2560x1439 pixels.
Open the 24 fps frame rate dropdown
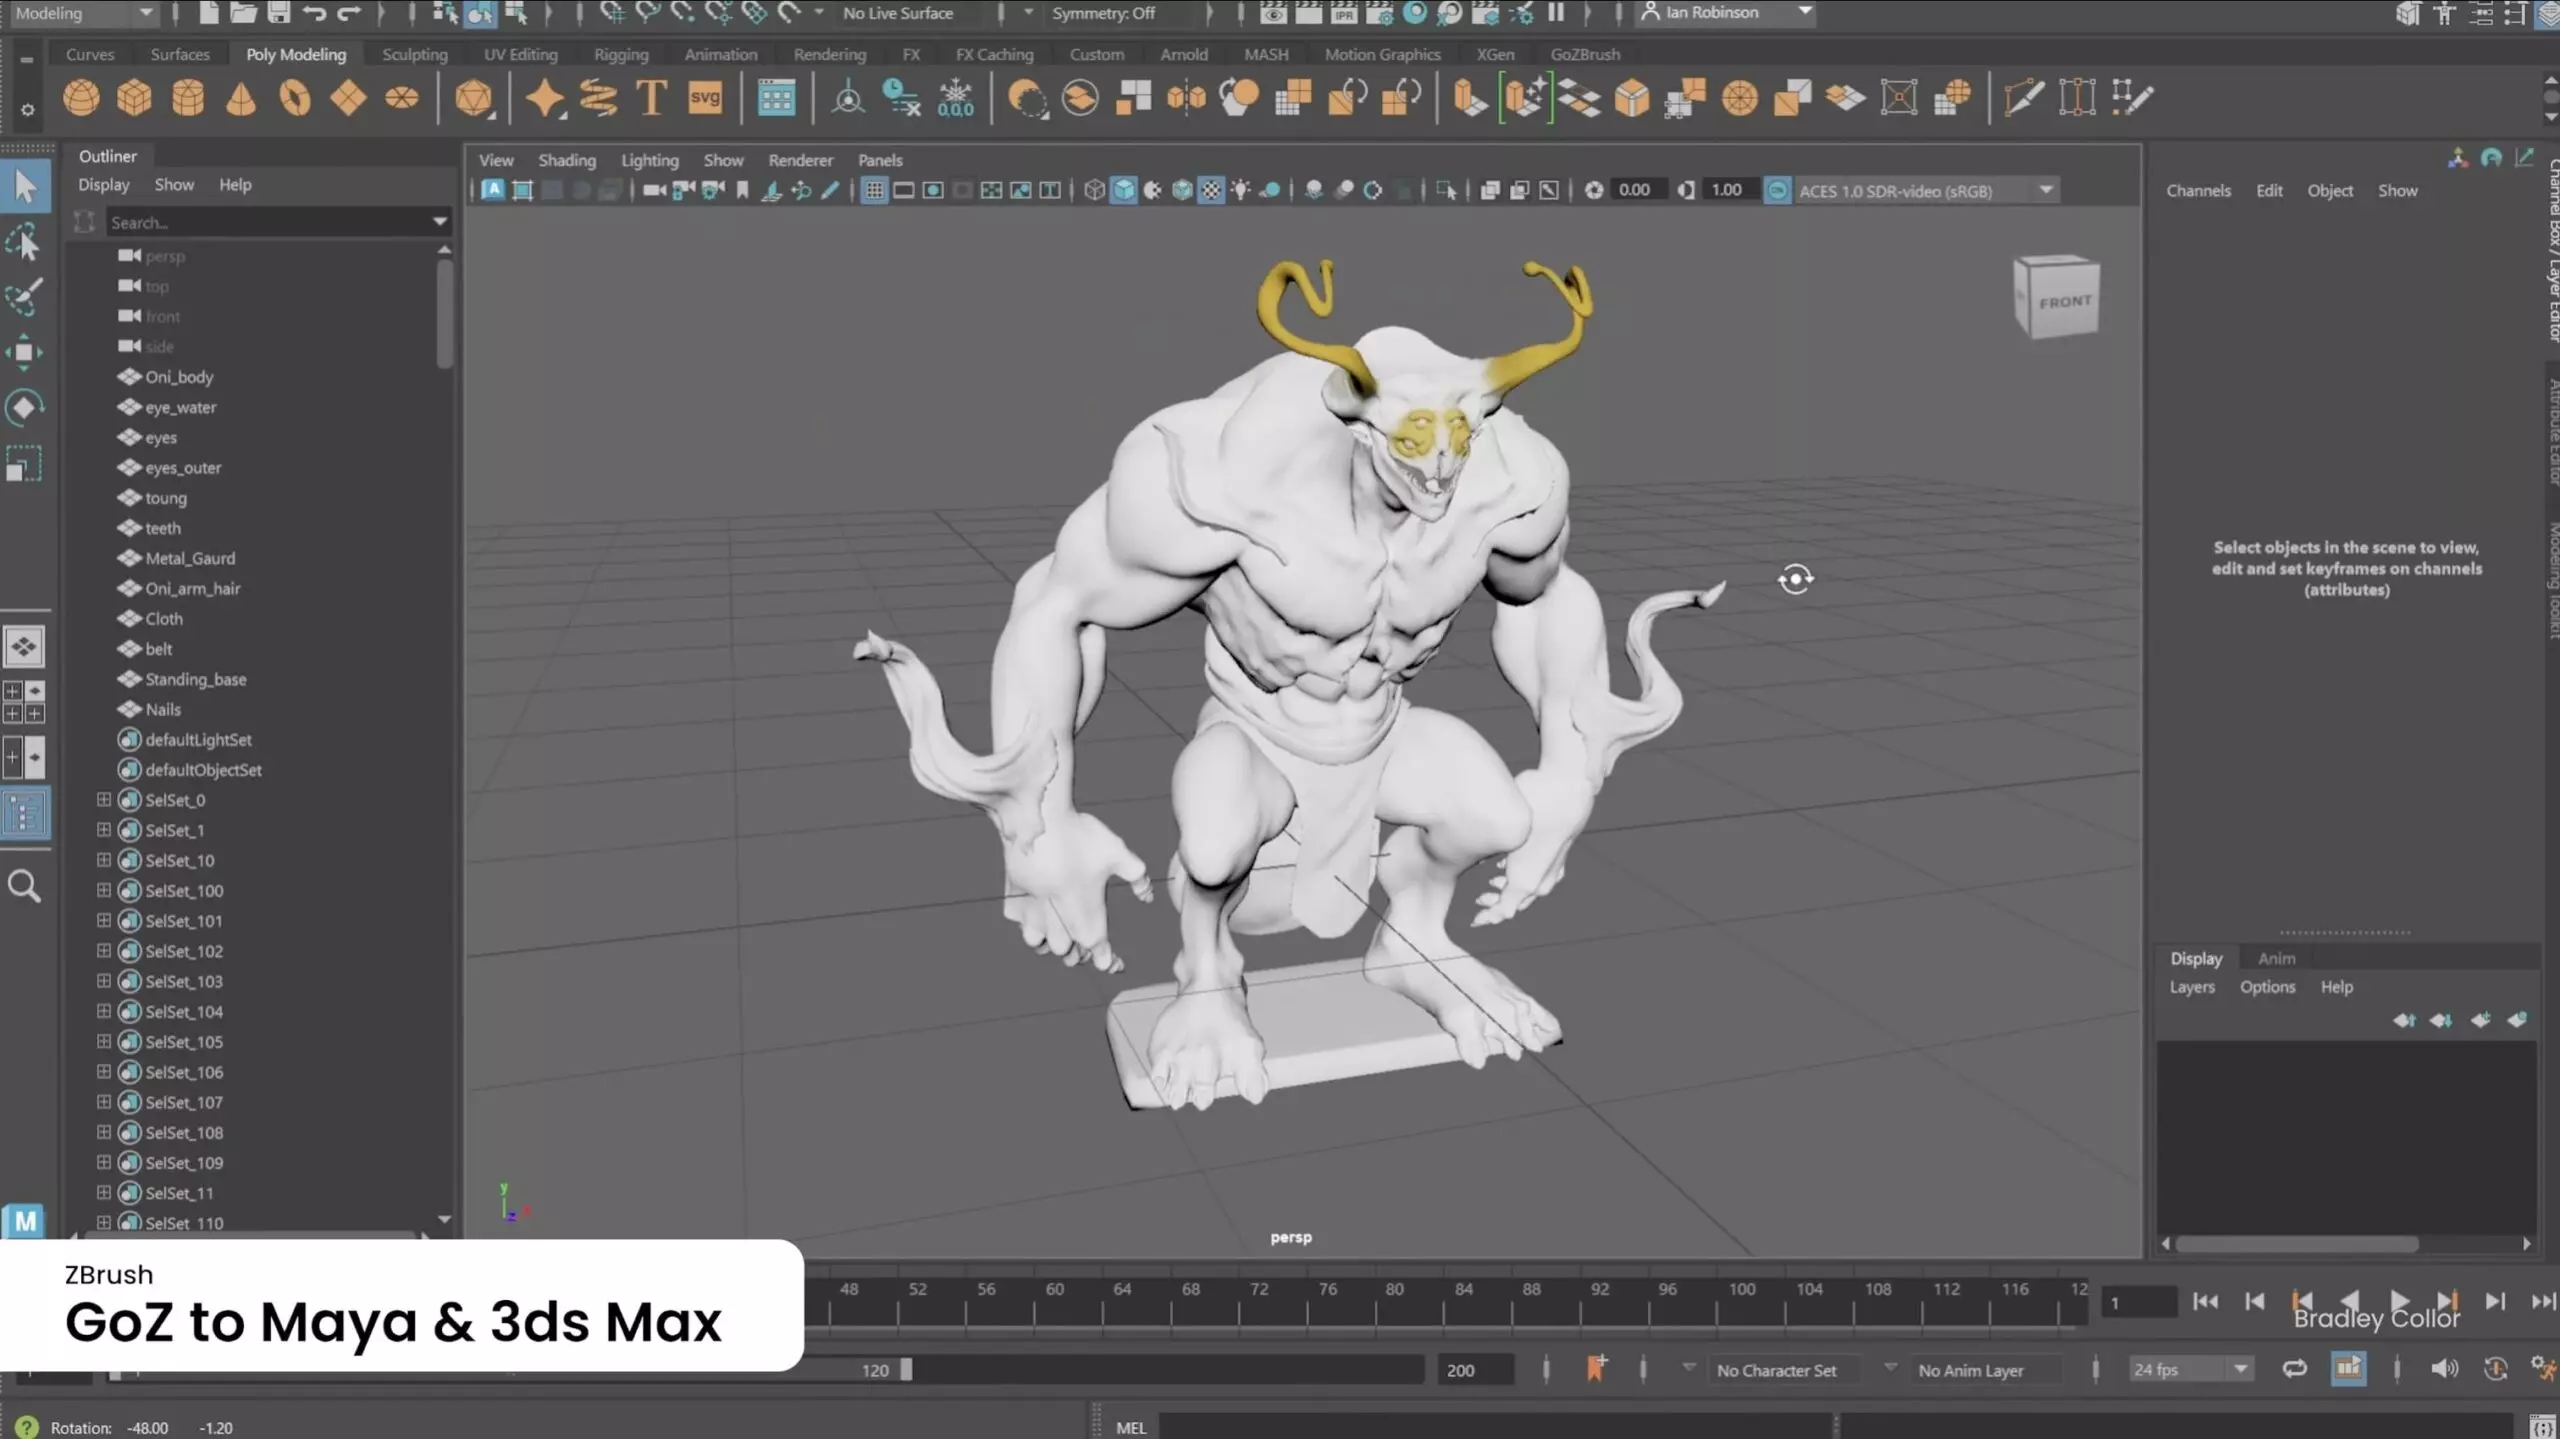2241,1369
